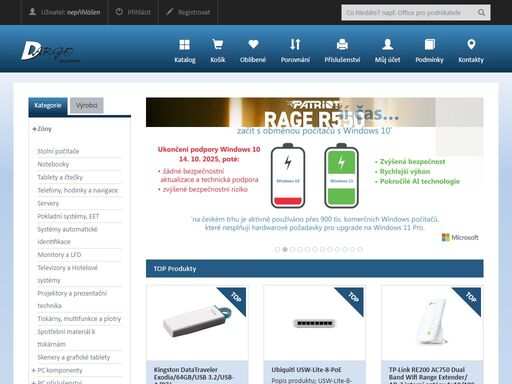
Task: Select the last banner slide dot
Action: click(360, 249)
